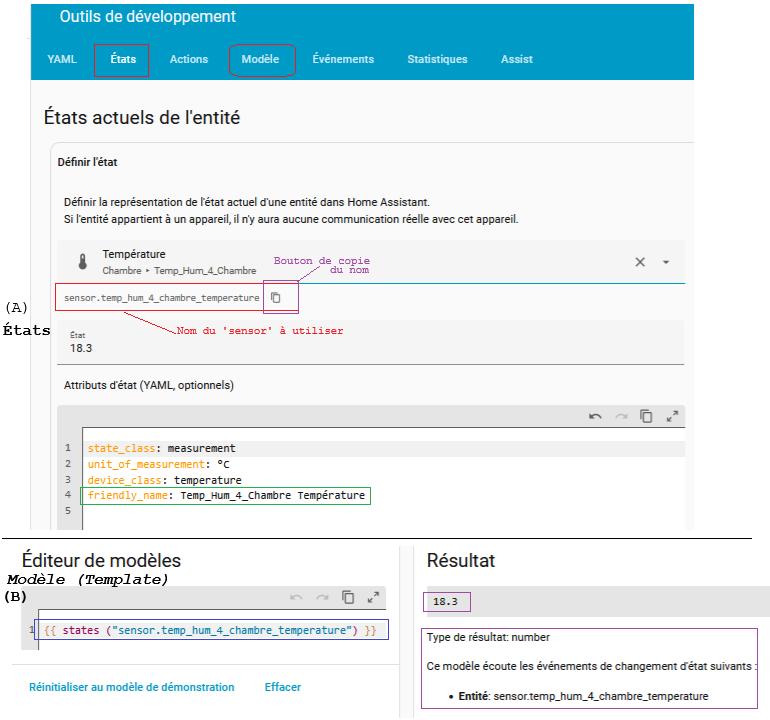Screen dimensions: 770x720
Task: Switch to the États tab
Action: (122, 59)
